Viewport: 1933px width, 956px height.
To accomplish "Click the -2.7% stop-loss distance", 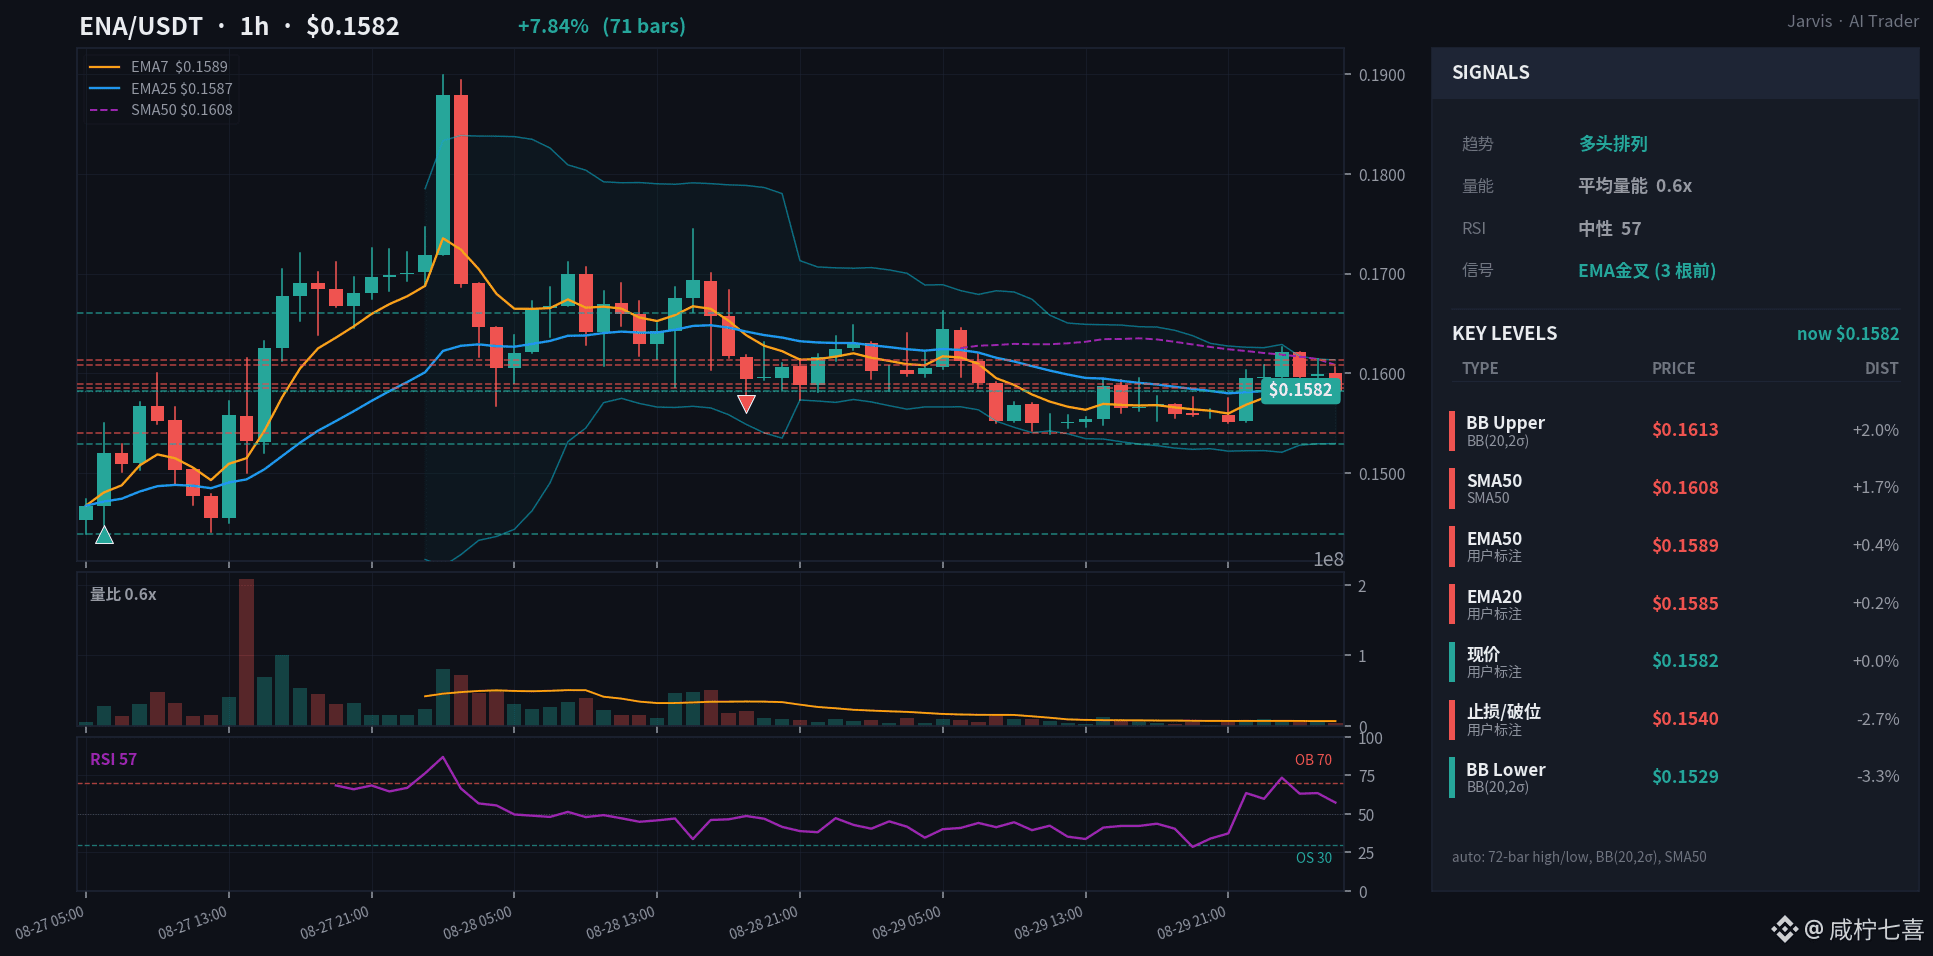I will click(1877, 719).
